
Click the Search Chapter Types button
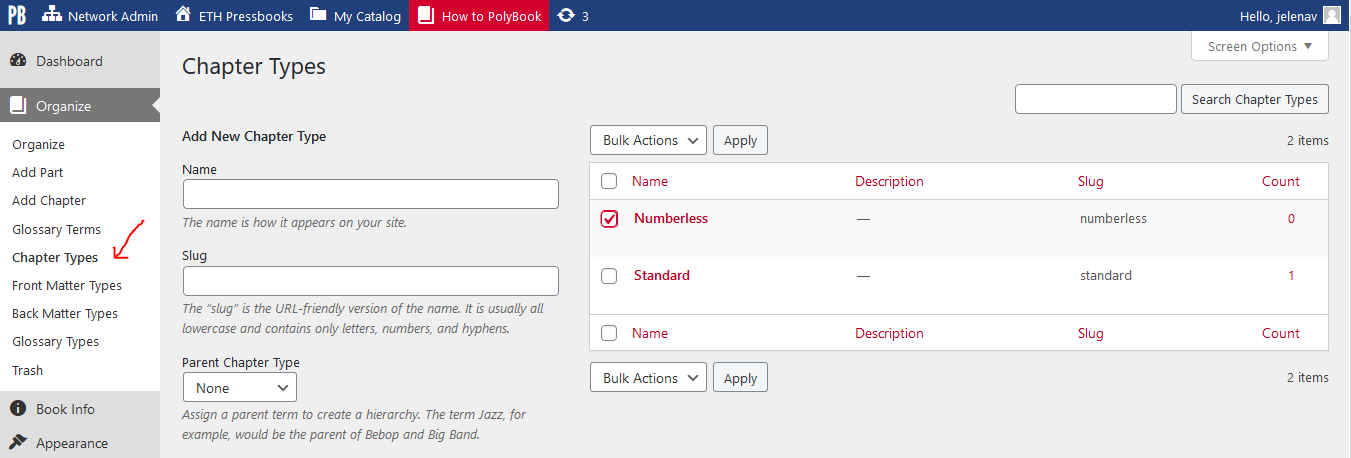(x=1254, y=99)
